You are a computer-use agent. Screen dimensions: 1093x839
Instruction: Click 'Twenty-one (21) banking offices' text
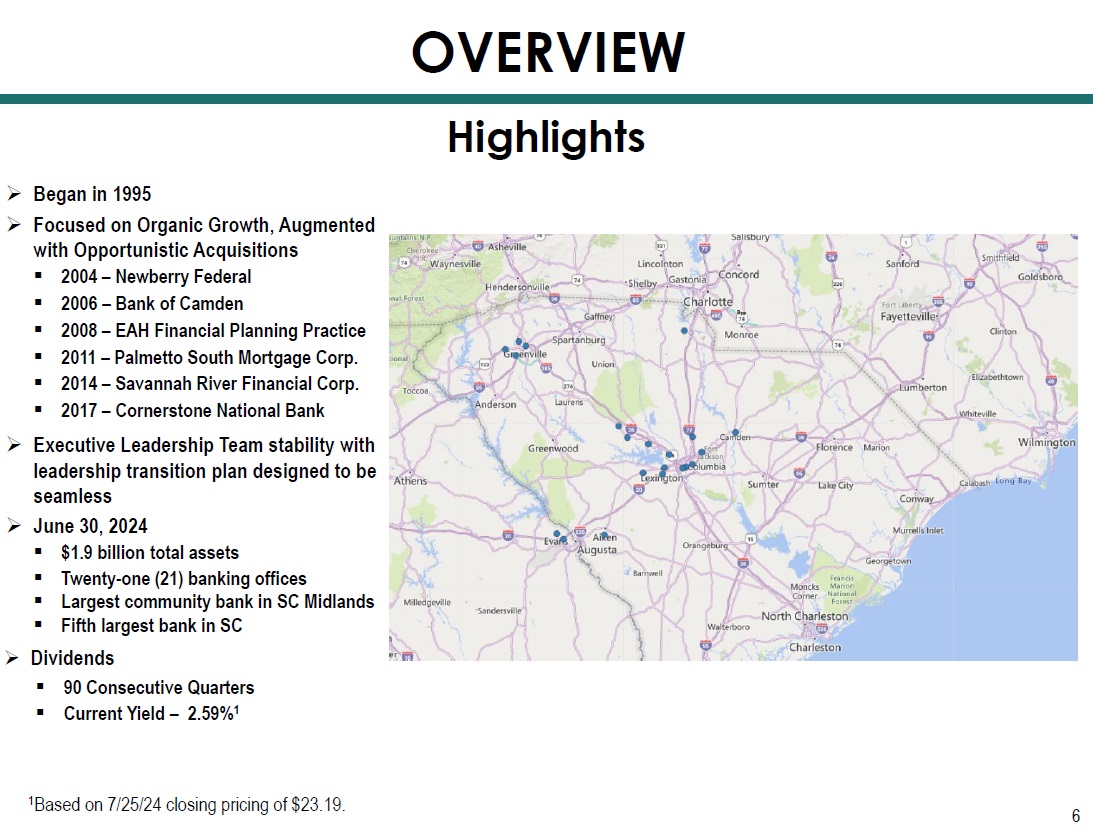coord(184,578)
